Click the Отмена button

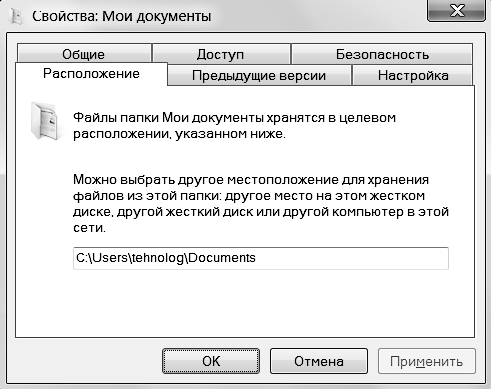click(319, 361)
